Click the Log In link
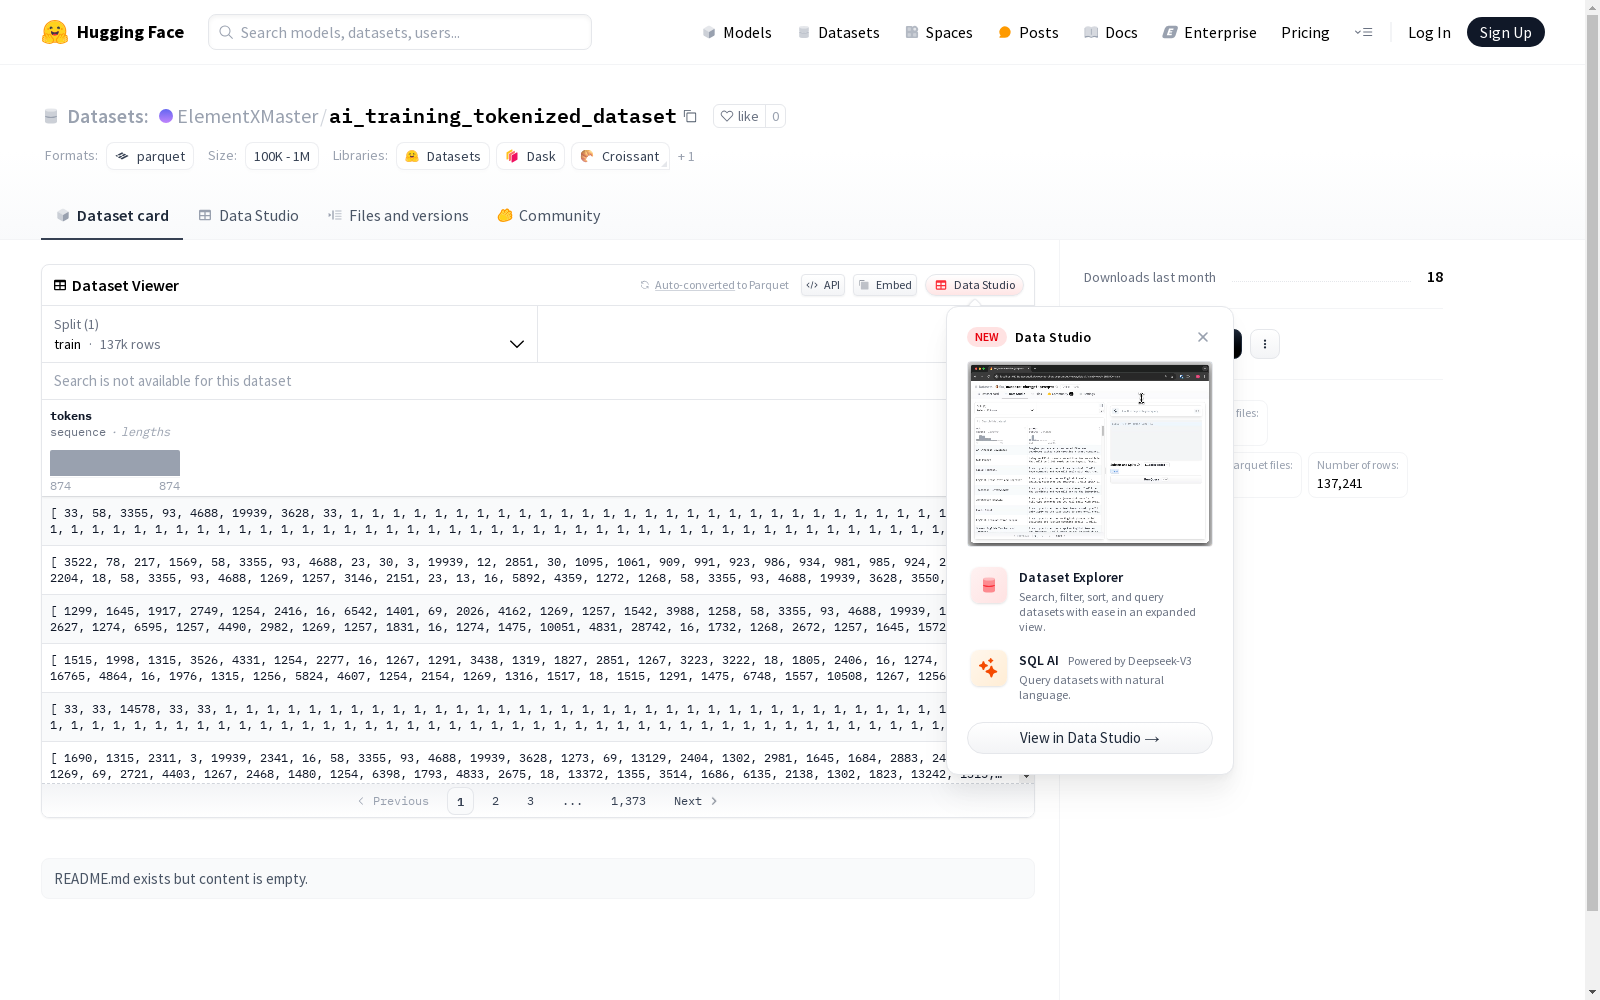This screenshot has height=1000, width=1600. [1429, 32]
